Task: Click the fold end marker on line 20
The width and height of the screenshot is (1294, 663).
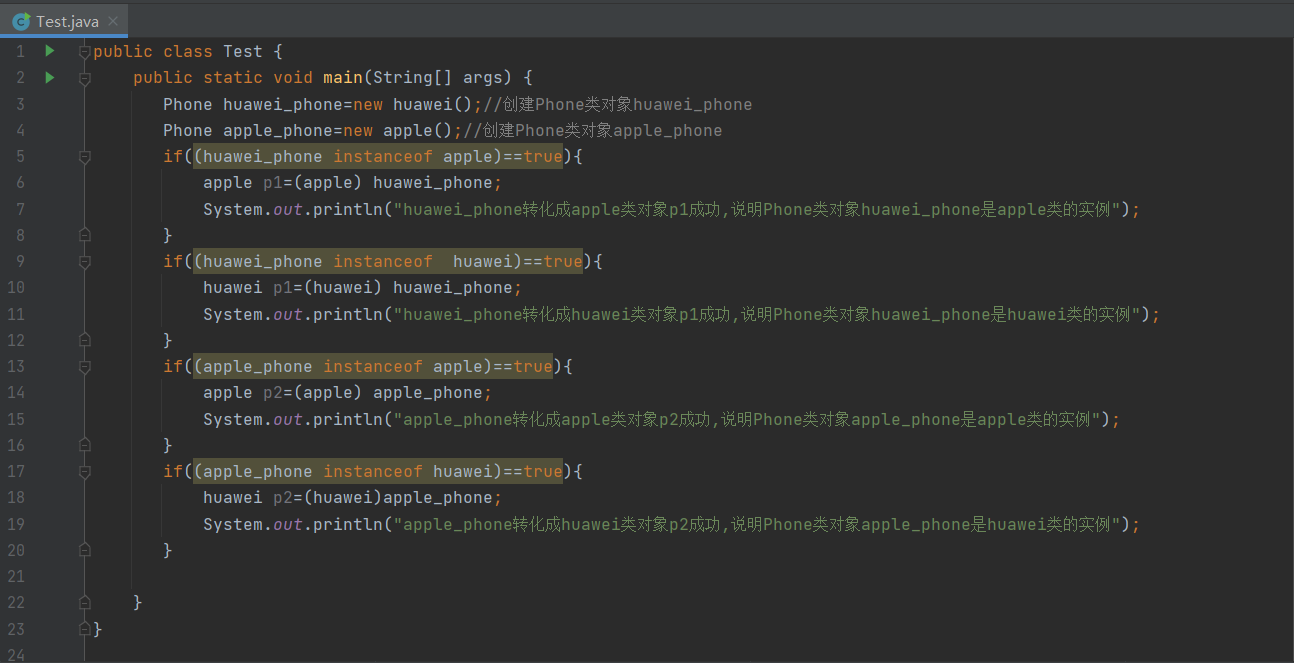Action: pos(85,550)
